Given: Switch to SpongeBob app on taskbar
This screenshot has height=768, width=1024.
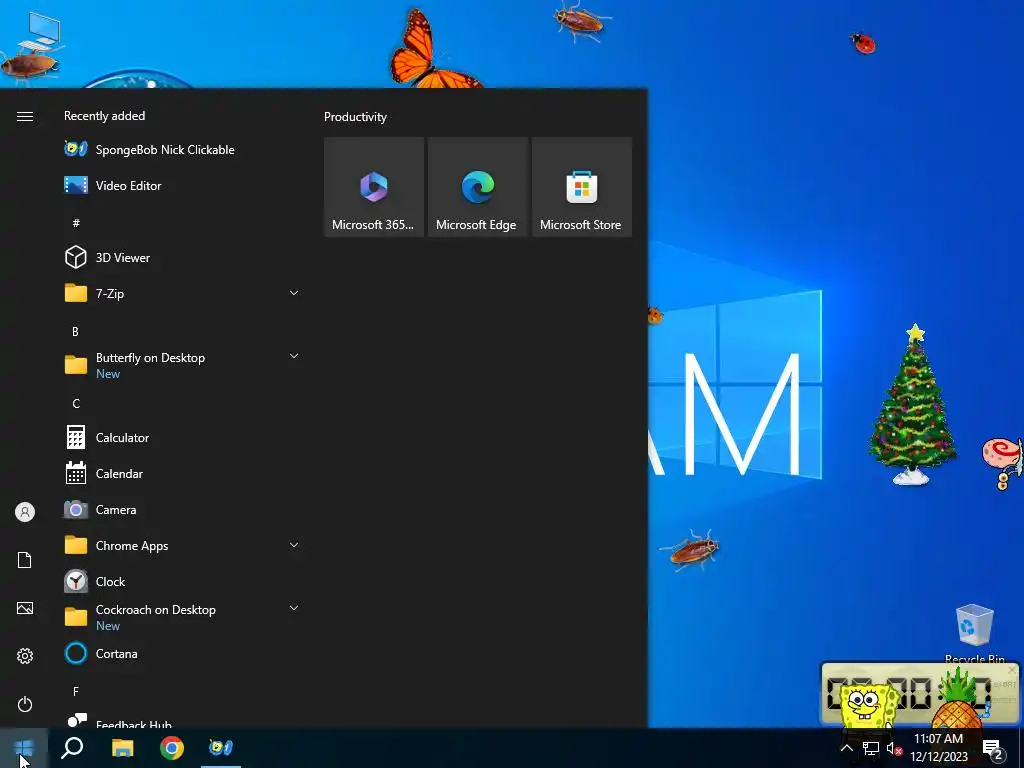Looking at the screenshot, I should (x=221, y=748).
